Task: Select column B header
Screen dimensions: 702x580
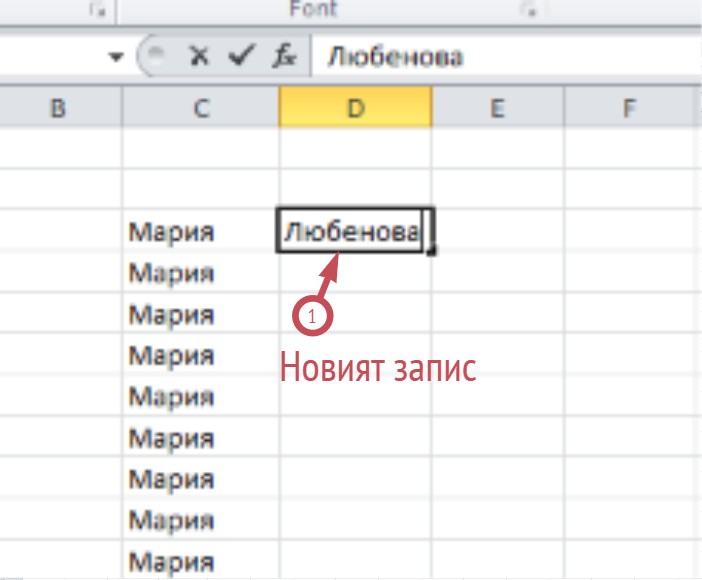Action: (x=58, y=107)
